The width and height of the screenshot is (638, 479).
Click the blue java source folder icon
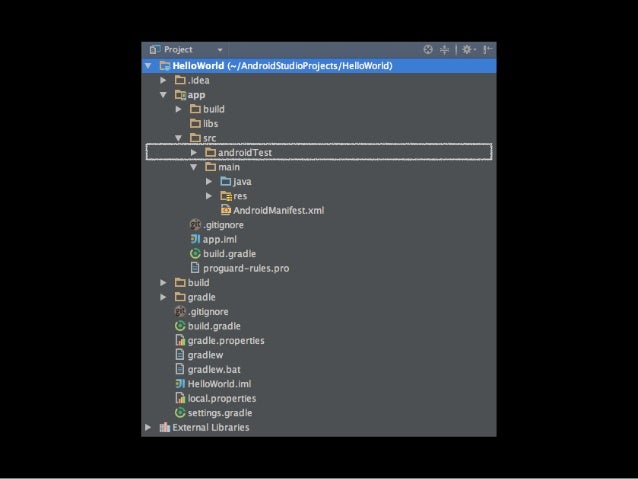click(226, 181)
